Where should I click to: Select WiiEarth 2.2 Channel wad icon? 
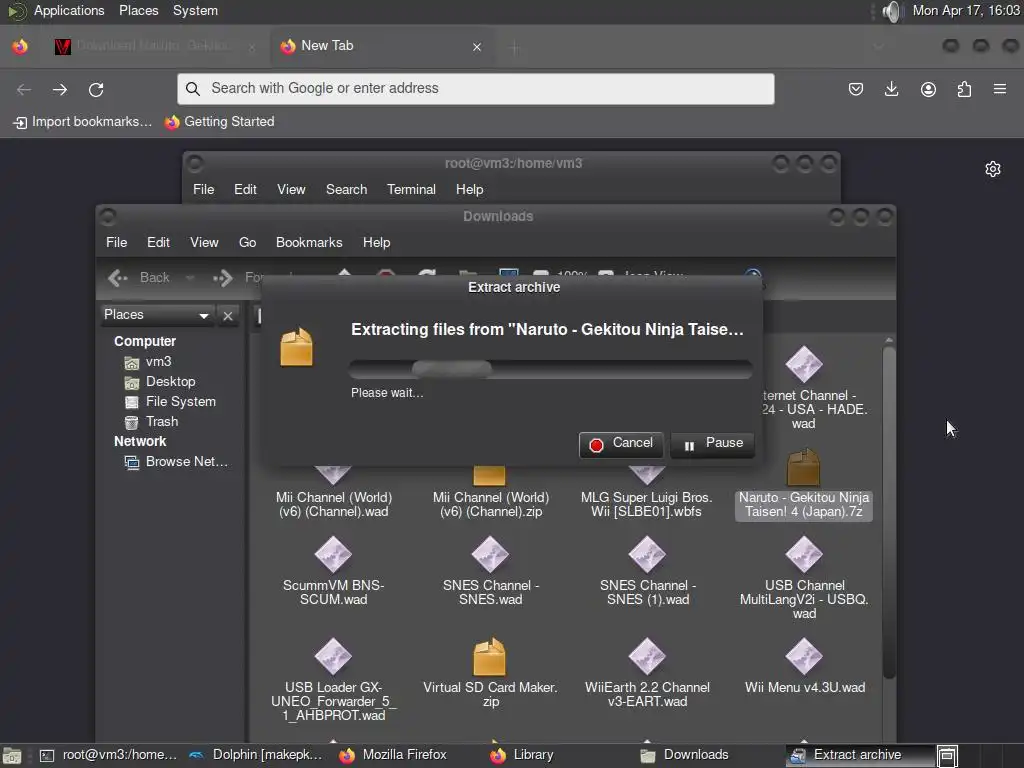point(647,656)
